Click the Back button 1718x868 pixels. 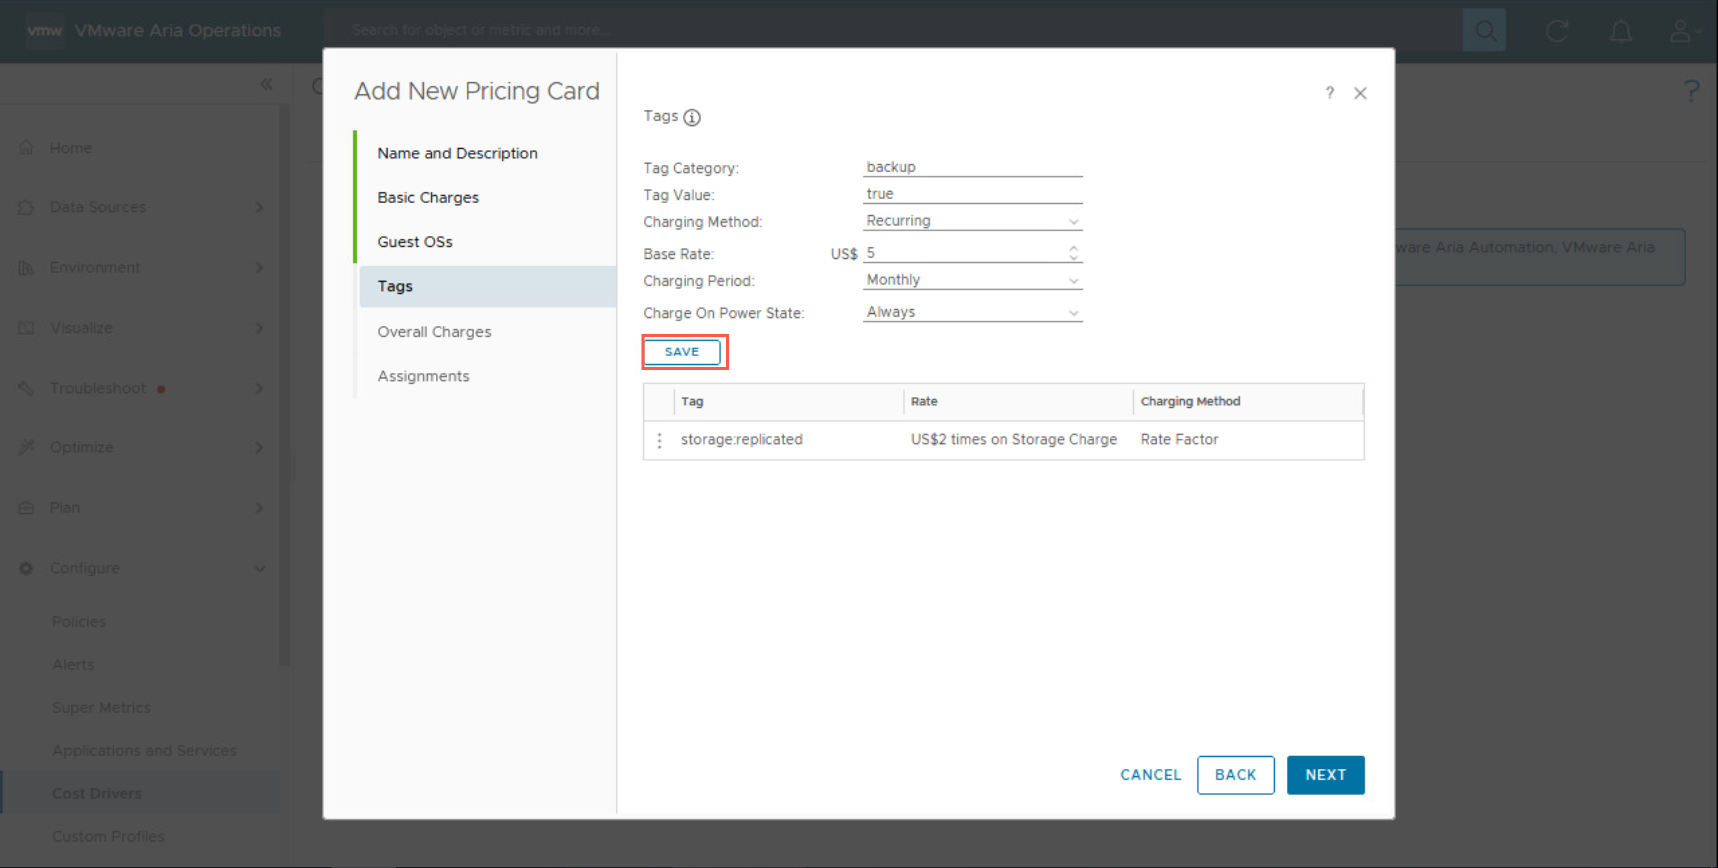pos(1235,775)
